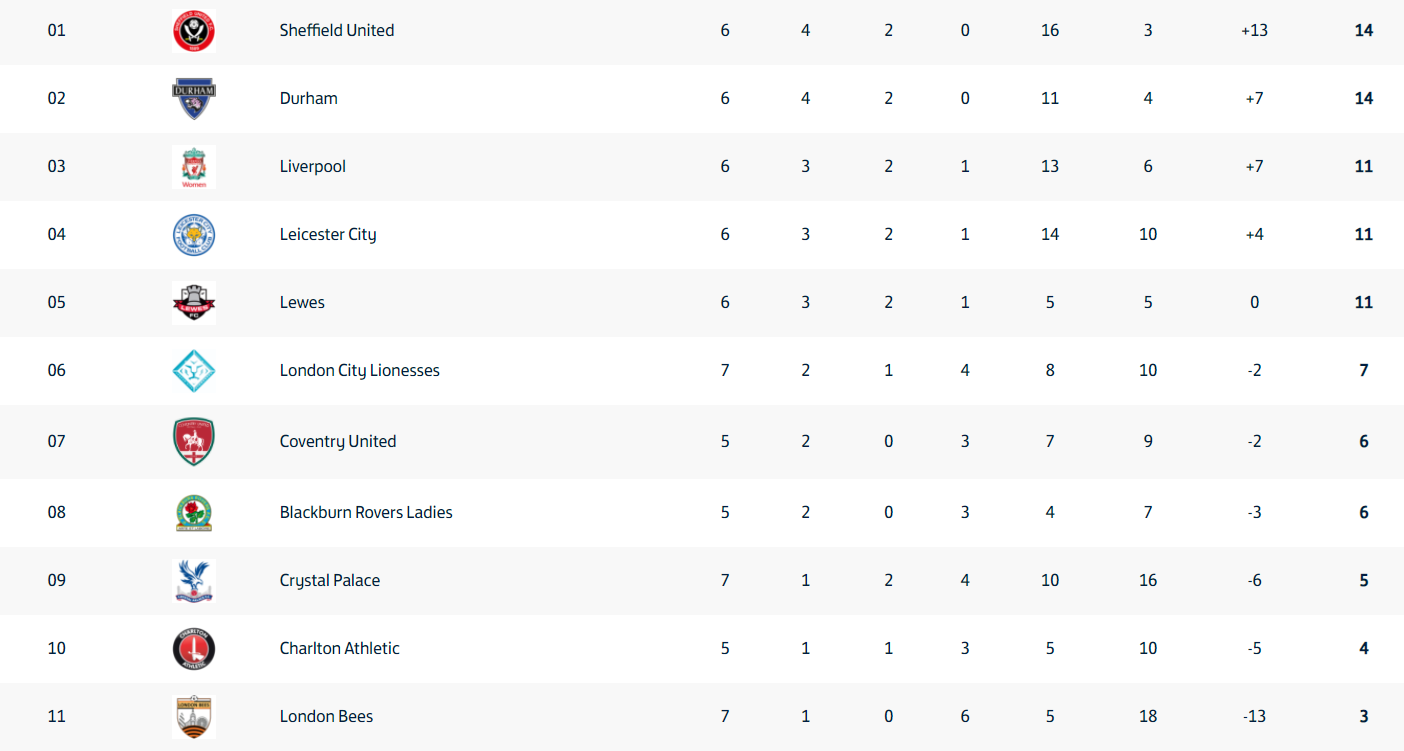Click the Crystal Palace team name
This screenshot has height=751, width=1404.
(330, 580)
